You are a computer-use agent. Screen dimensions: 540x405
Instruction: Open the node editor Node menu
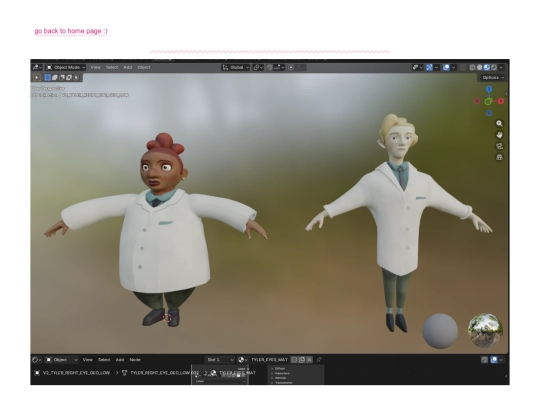(135, 360)
